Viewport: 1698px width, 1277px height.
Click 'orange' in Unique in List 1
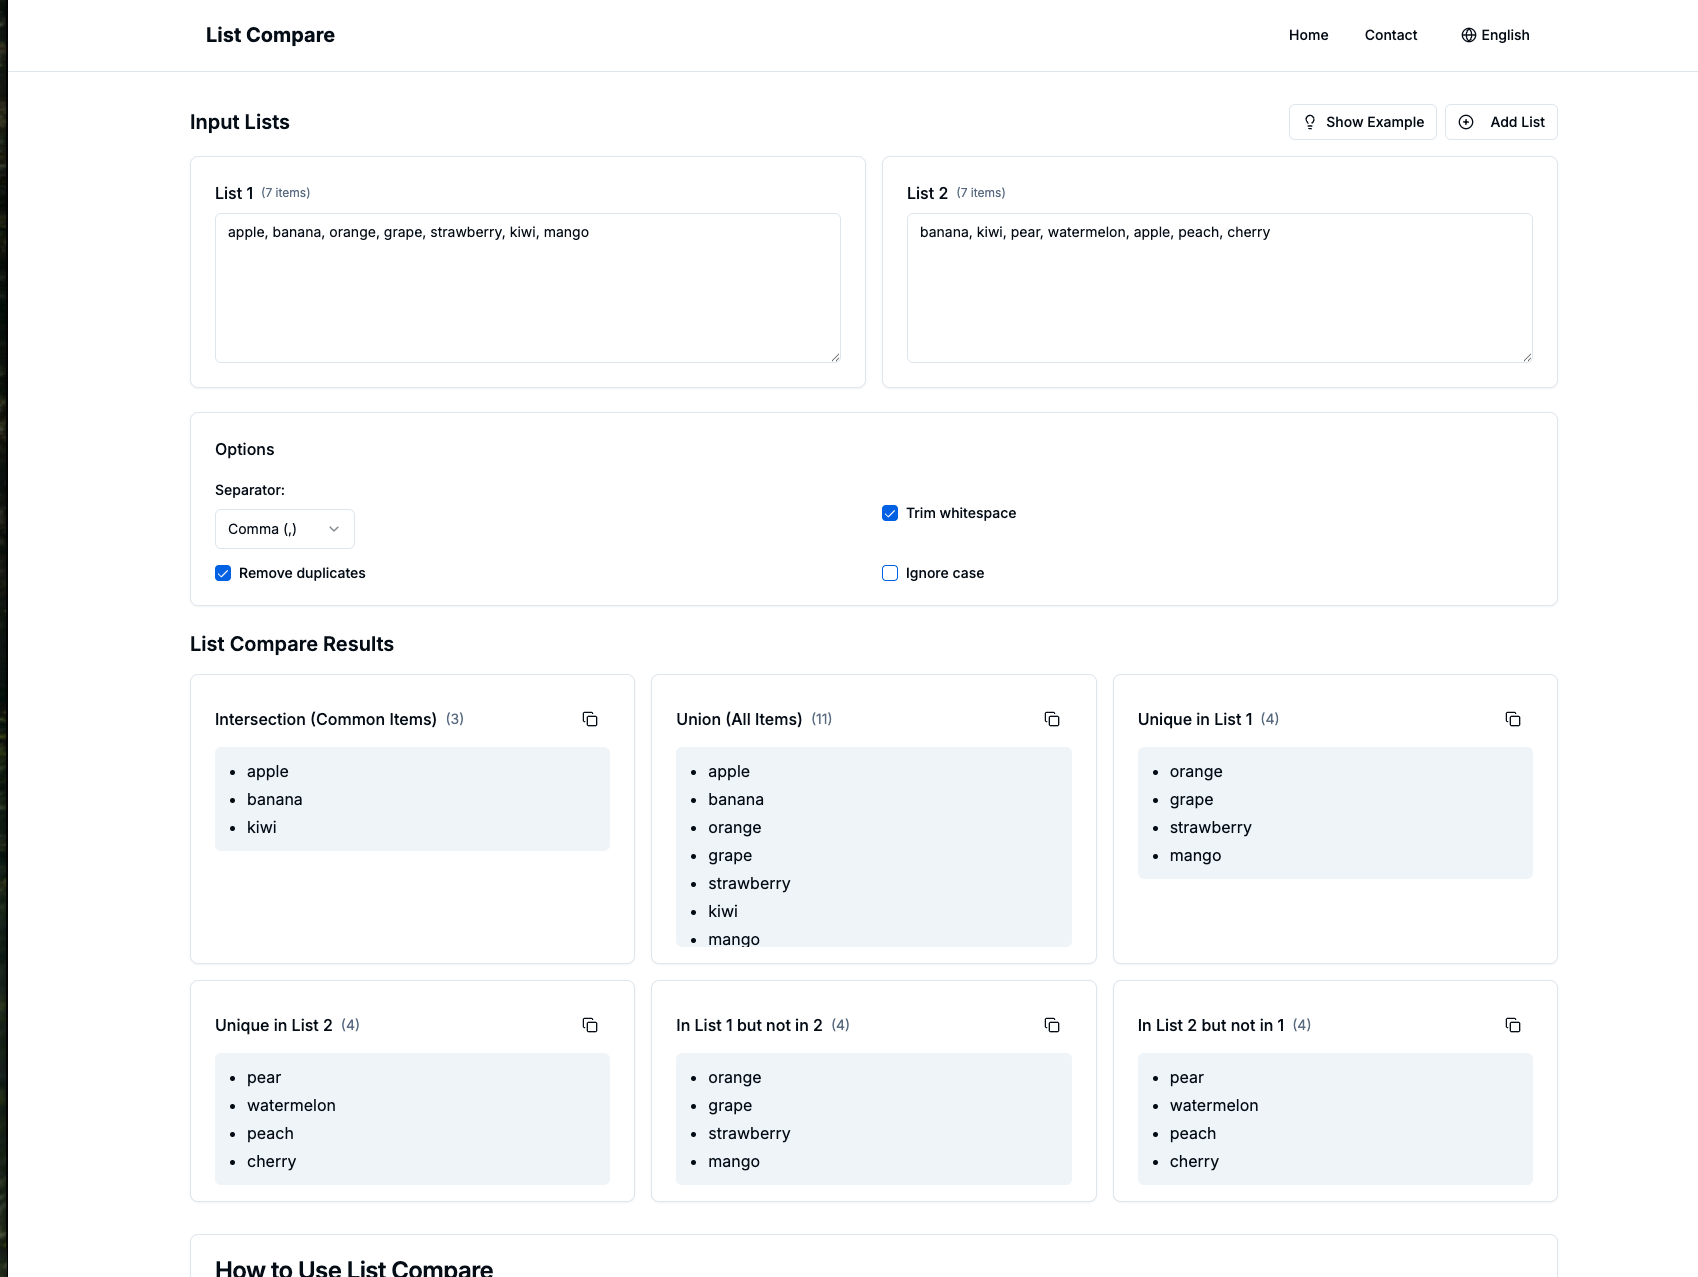click(x=1196, y=771)
